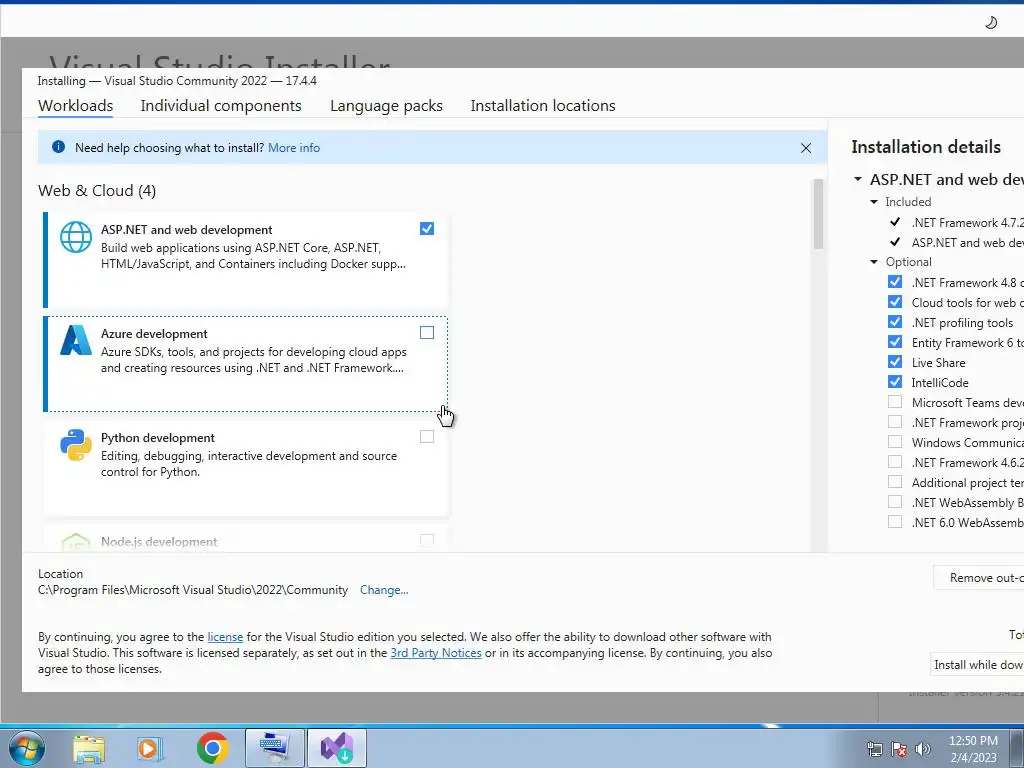Click the Show desktop strip
This screenshot has width=1024, height=768.
(x=1017, y=748)
